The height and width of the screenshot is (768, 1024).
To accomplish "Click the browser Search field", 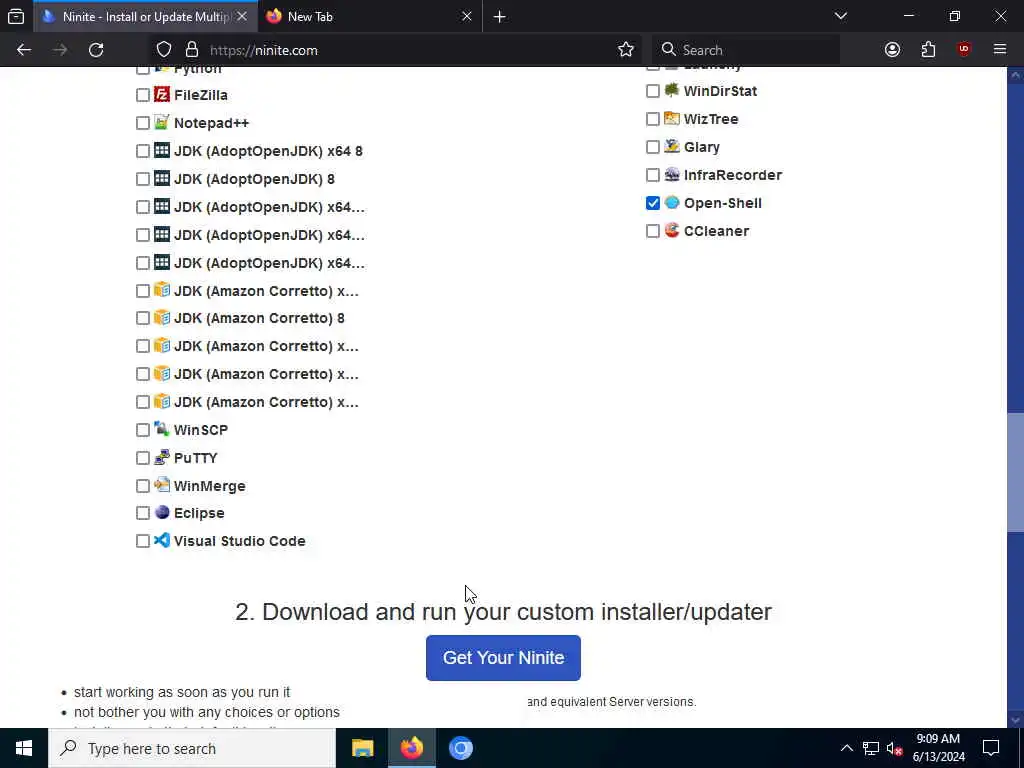I will (x=746, y=50).
